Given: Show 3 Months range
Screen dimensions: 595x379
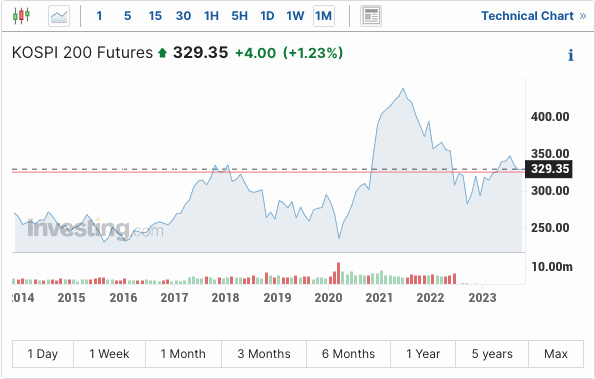Looking at the screenshot, I should click(264, 354).
